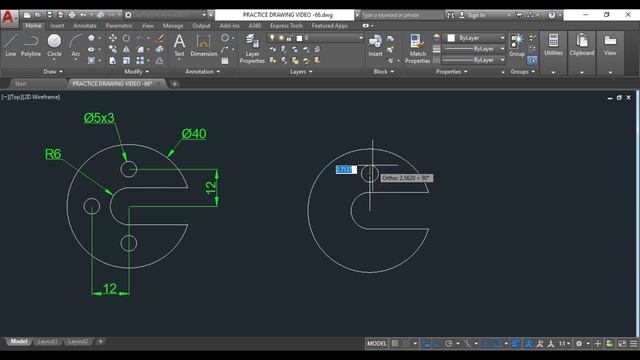The width and height of the screenshot is (640, 360).
Task: Toggle layer lock padlock icon
Action: [289, 38]
